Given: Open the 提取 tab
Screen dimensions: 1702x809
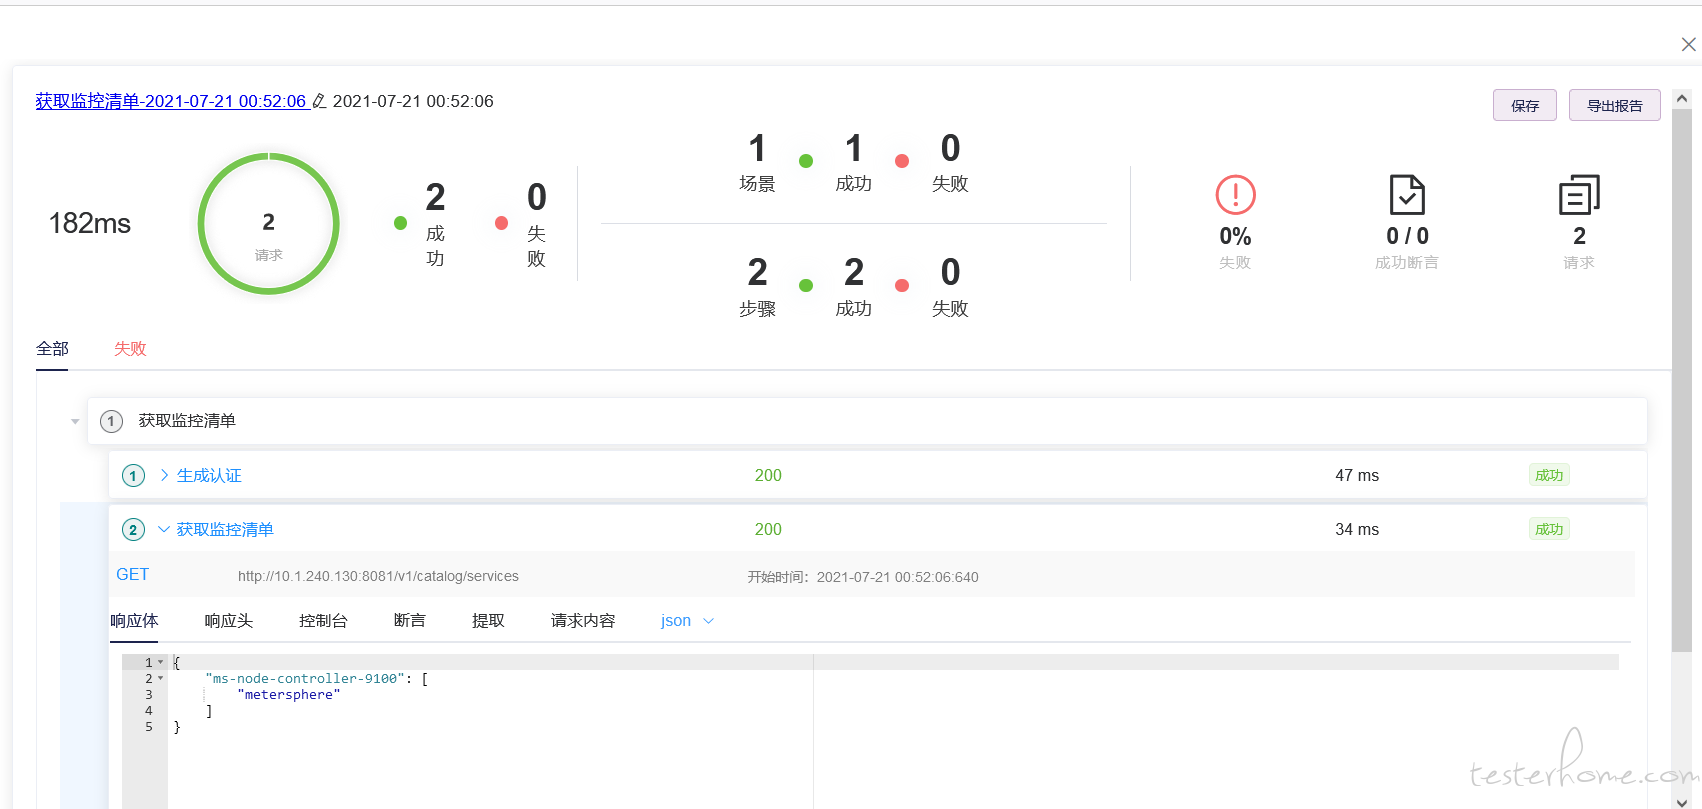Looking at the screenshot, I should coord(488,621).
